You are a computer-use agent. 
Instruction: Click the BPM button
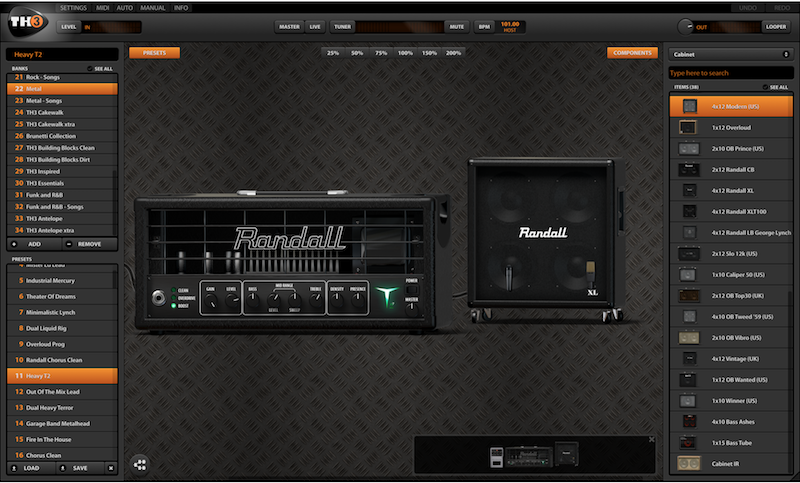point(484,27)
